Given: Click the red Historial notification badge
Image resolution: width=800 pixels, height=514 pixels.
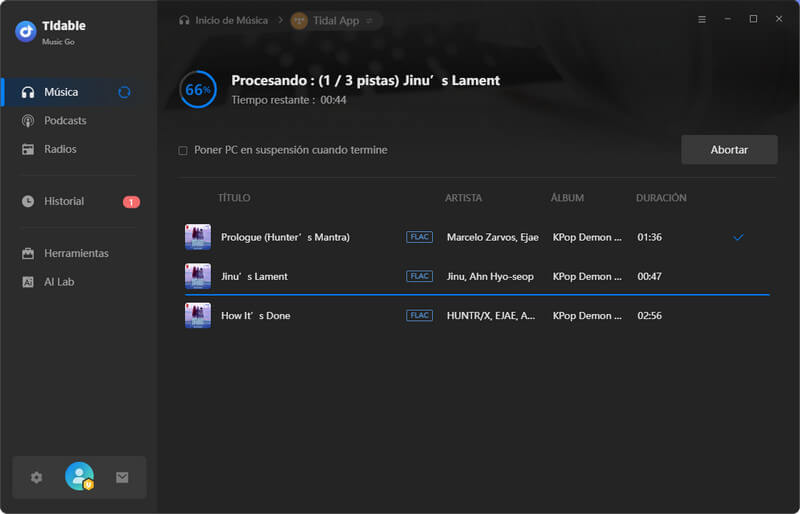Looking at the screenshot, I should [131, 202].
